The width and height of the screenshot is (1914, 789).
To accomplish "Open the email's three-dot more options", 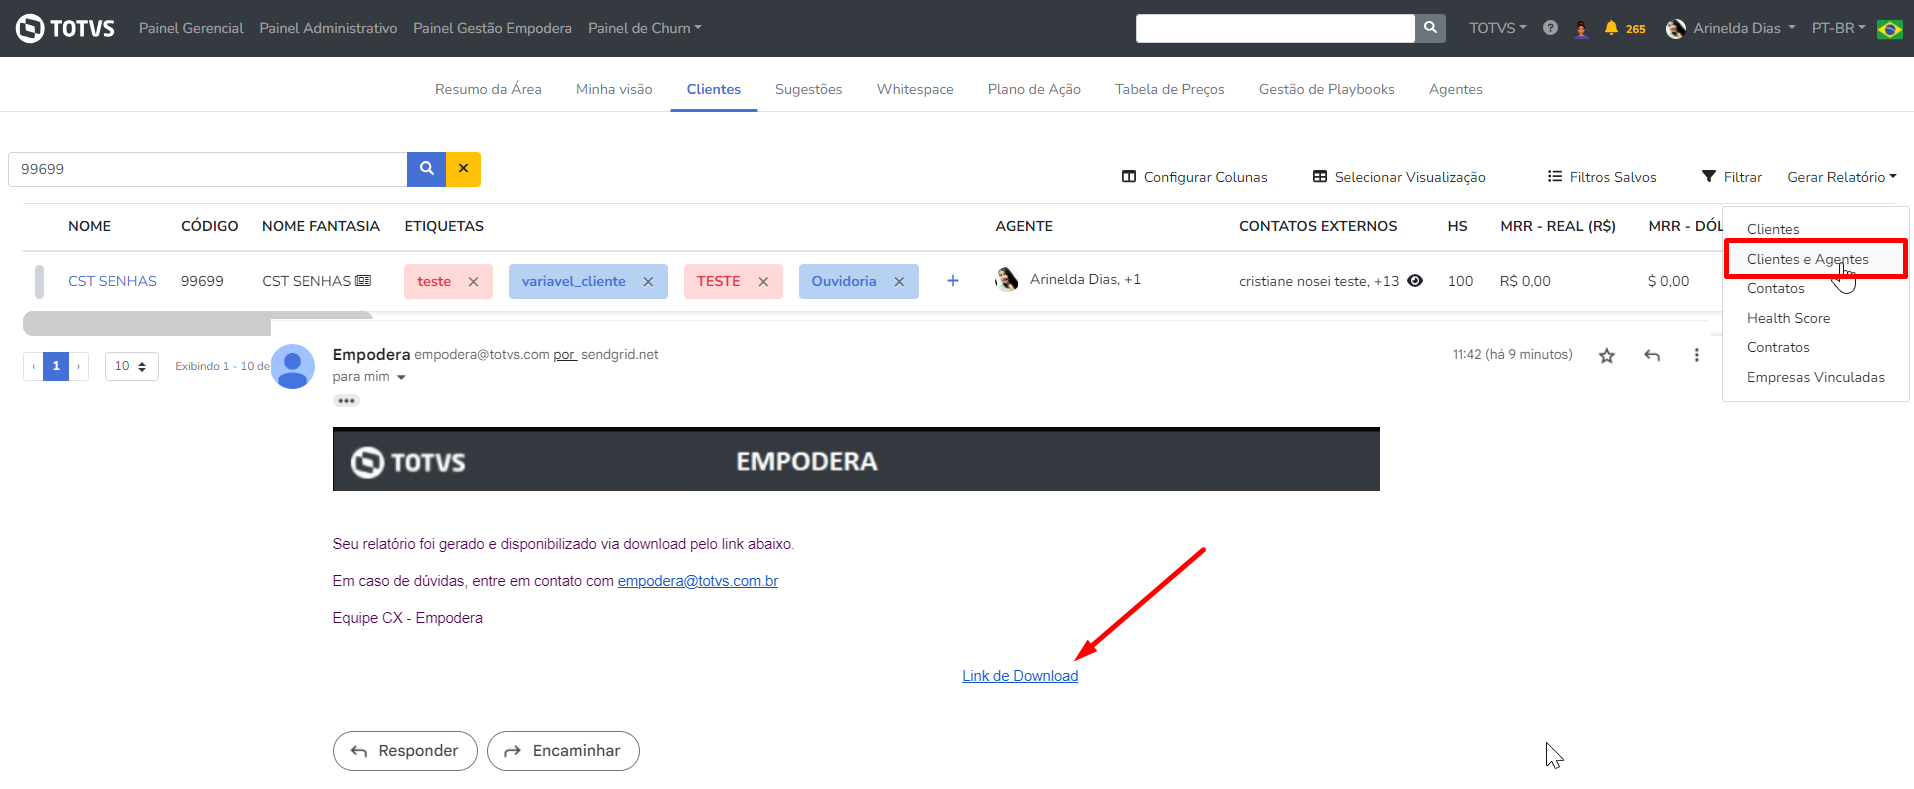I will coord(1696,355).
